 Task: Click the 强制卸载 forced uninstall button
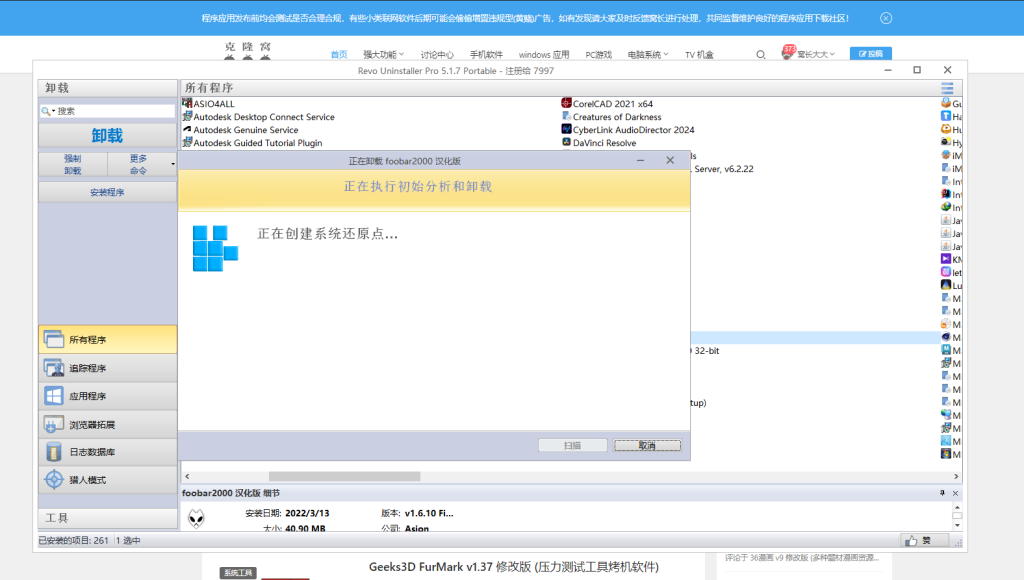pos(72,165)
